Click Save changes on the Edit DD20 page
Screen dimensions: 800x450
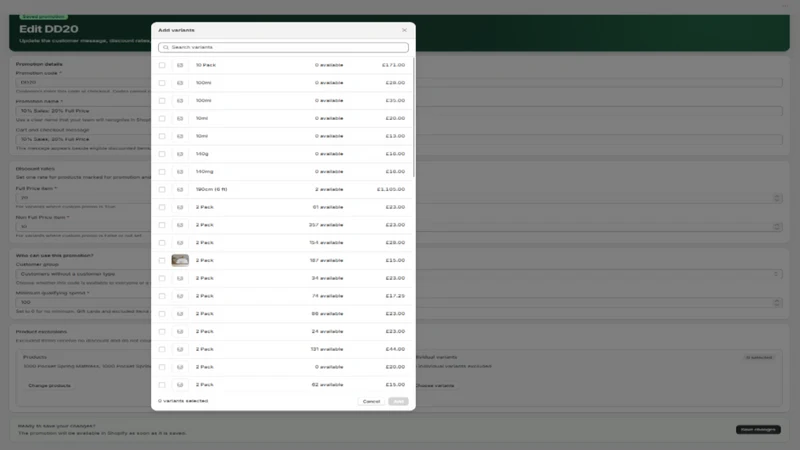[758, 430]
